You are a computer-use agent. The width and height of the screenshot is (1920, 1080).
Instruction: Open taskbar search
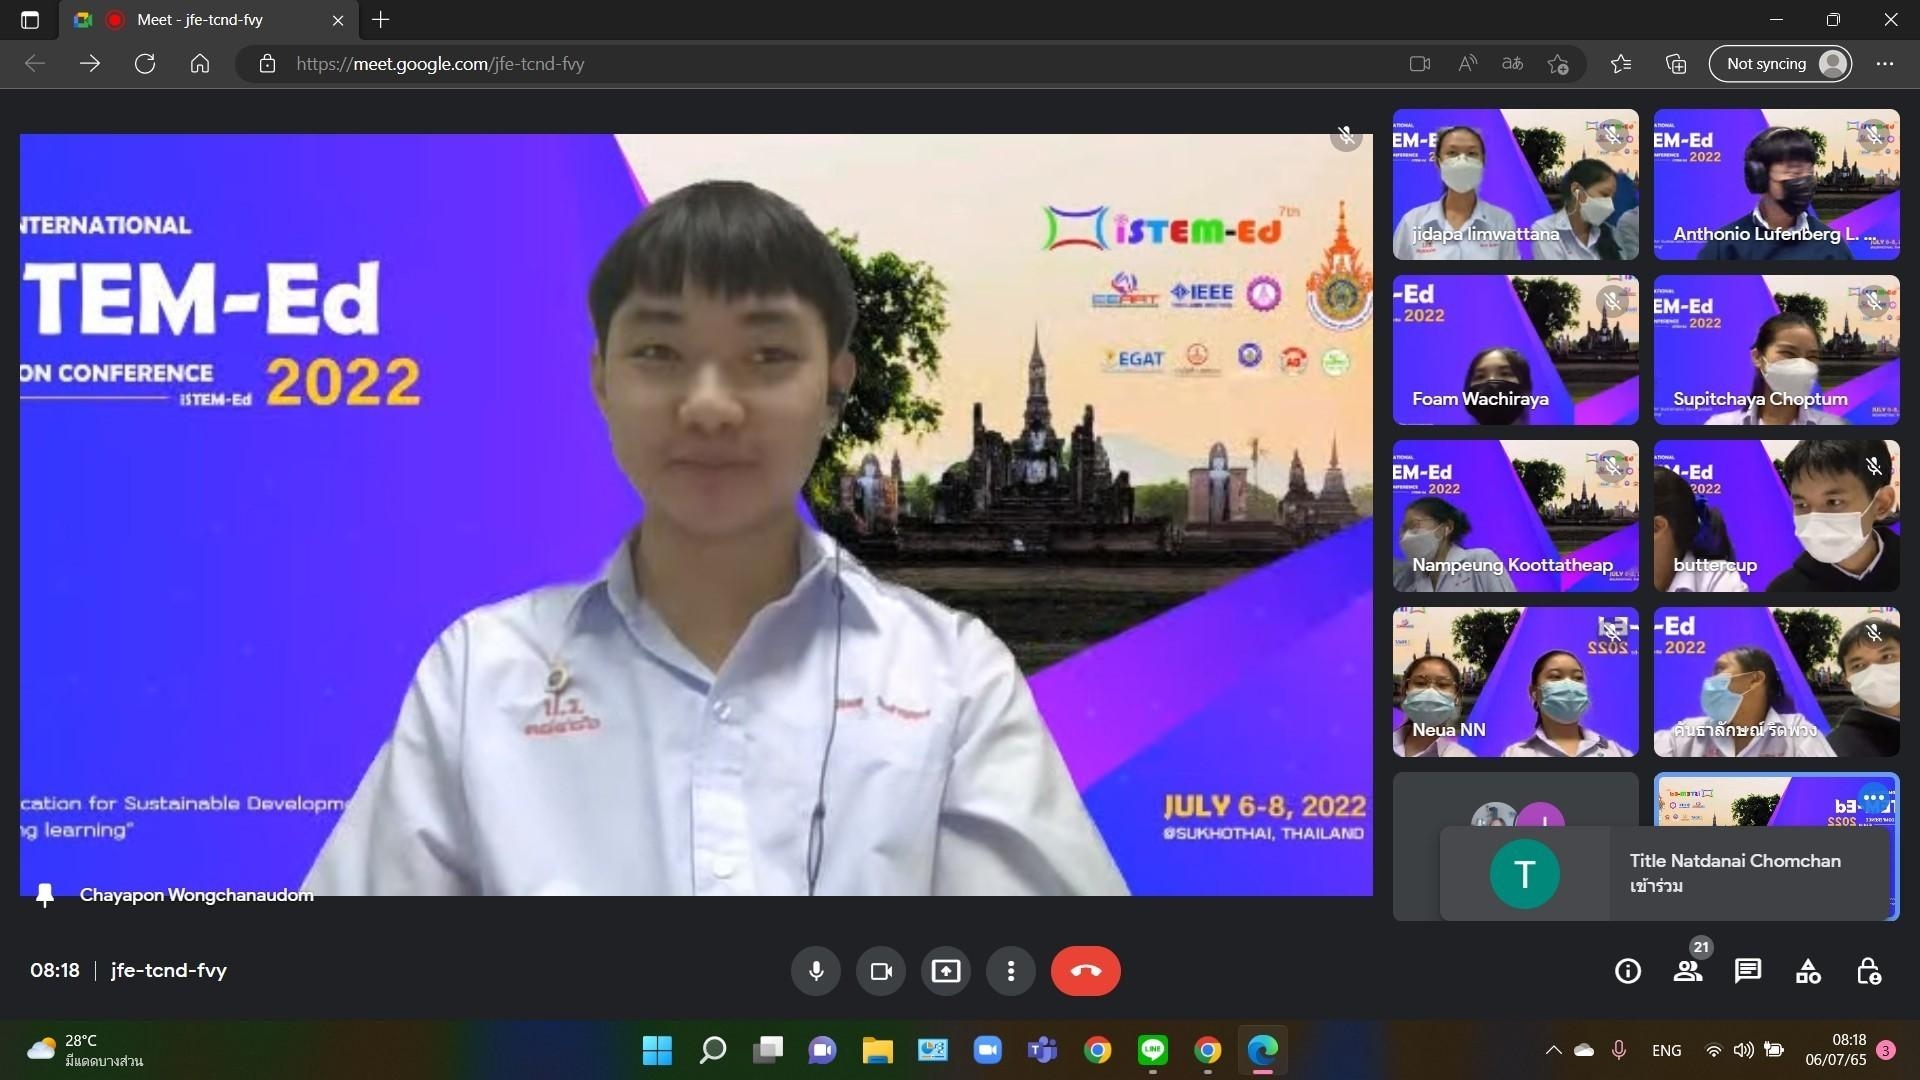click(712, 1050)
